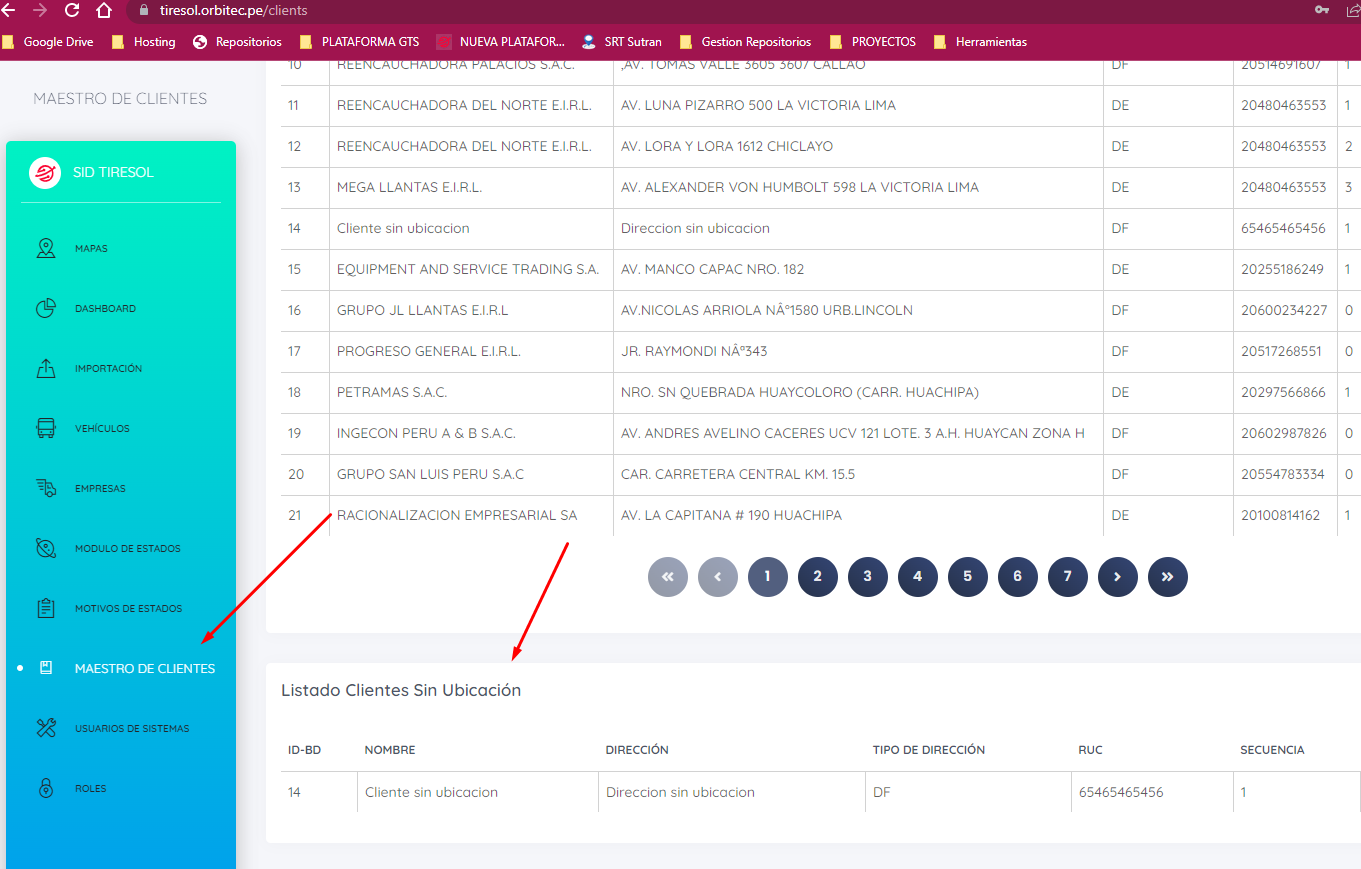Image resolution: width=1361 pixels, height=869 pixels.
Task: Jump to last page double arrow
Action: coord(1167,577)
